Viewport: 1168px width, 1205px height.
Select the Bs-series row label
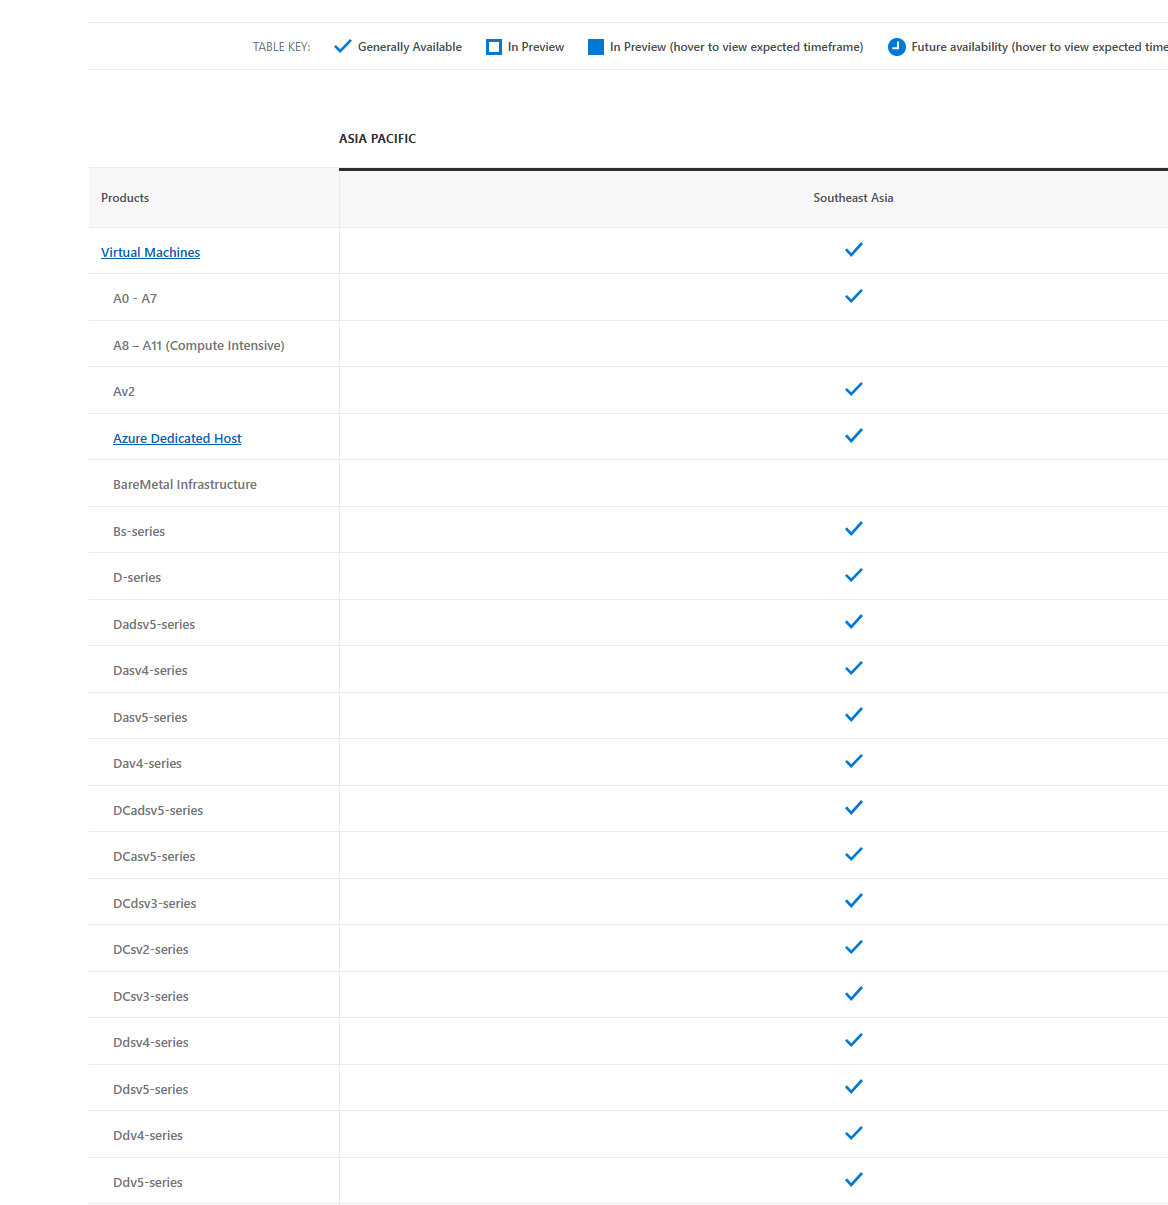(139, 532)
